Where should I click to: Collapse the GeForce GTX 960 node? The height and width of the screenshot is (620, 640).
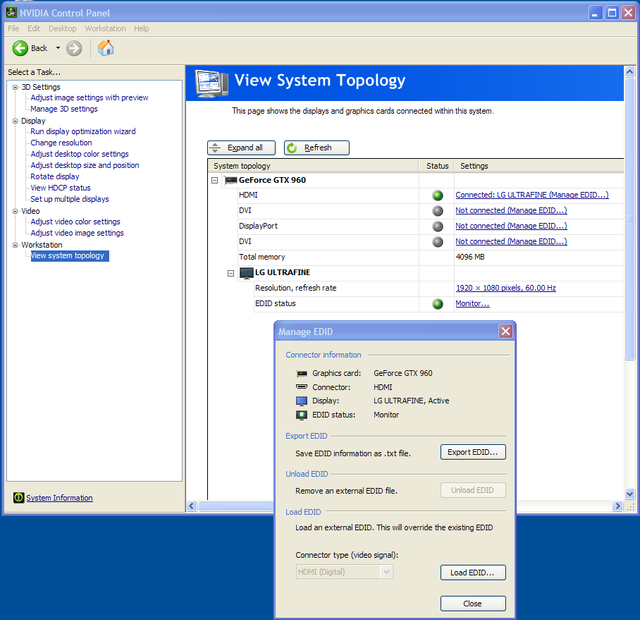pyautogui.click(x=215, y=180)
